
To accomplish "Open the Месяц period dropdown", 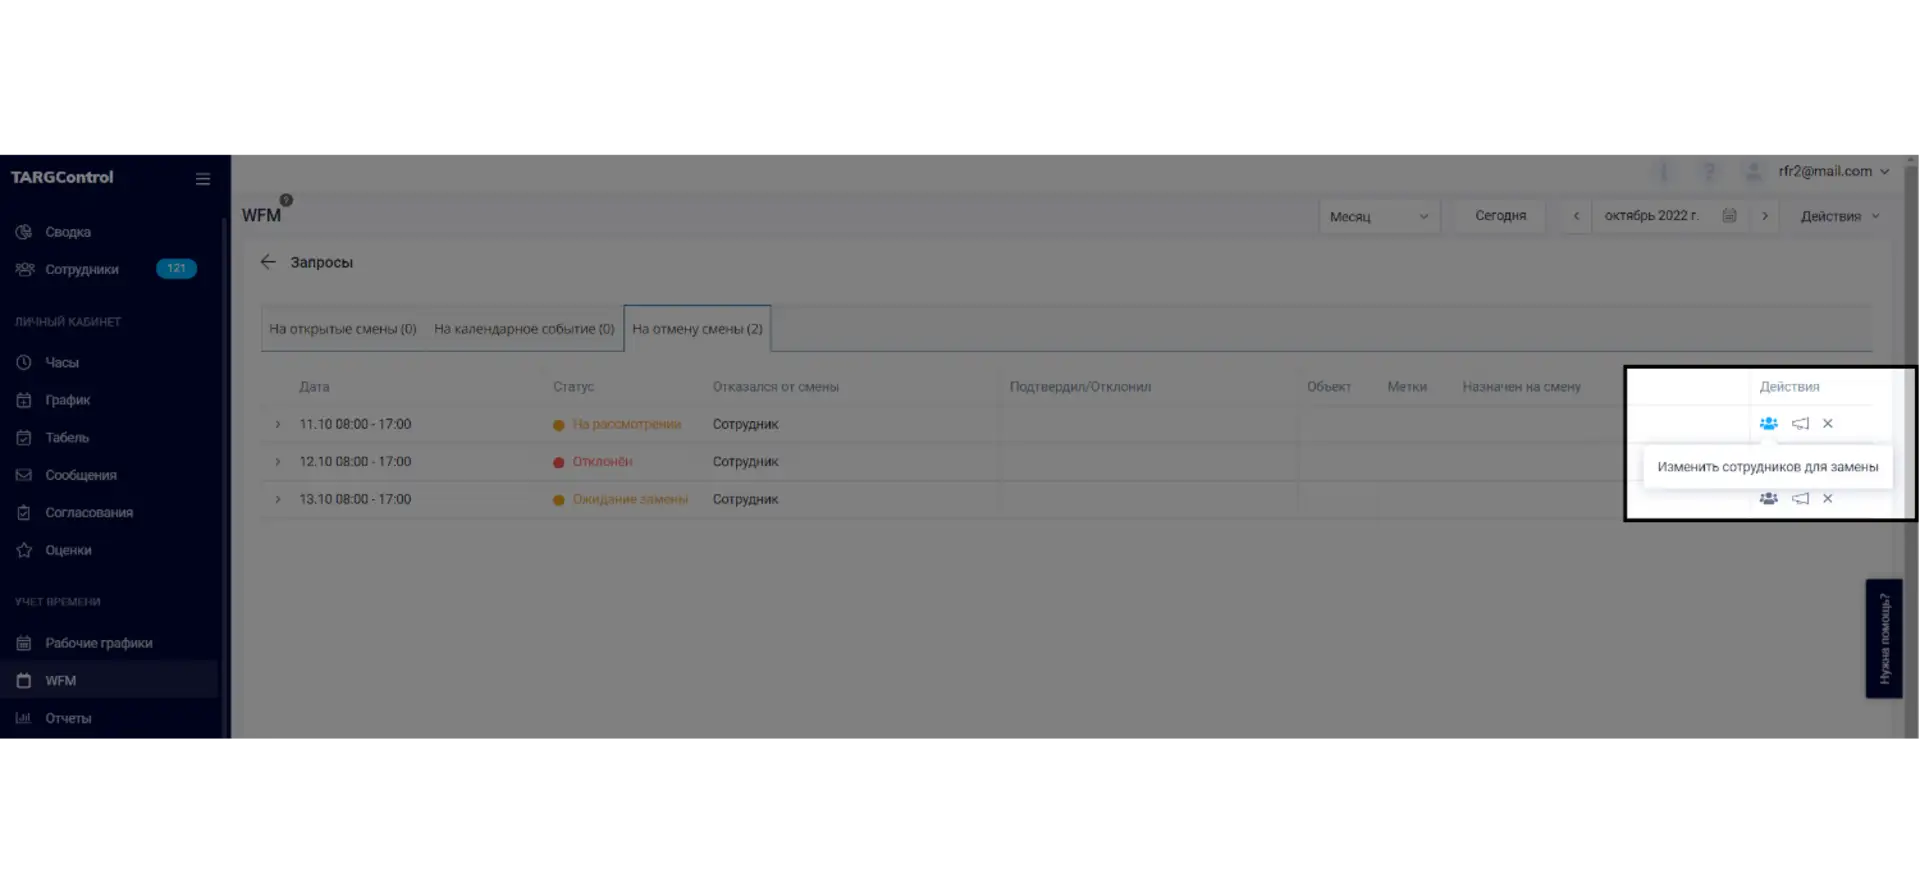I will (x=1379, y=216).
